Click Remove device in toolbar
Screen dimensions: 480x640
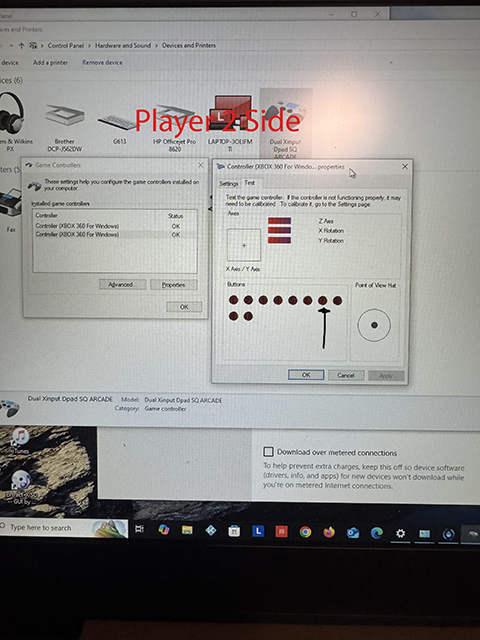tap(102, 62)
